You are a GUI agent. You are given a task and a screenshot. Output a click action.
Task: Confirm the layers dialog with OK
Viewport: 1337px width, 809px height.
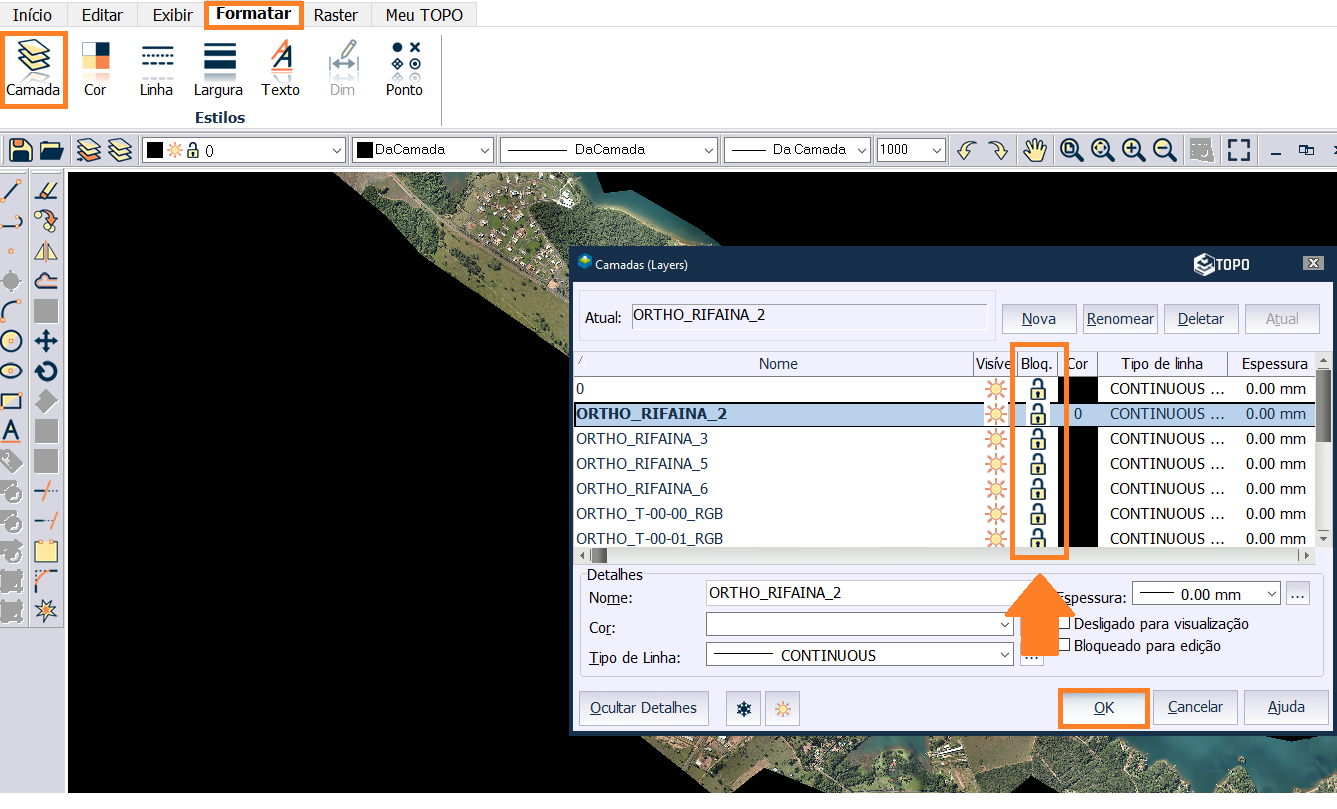1103,708
